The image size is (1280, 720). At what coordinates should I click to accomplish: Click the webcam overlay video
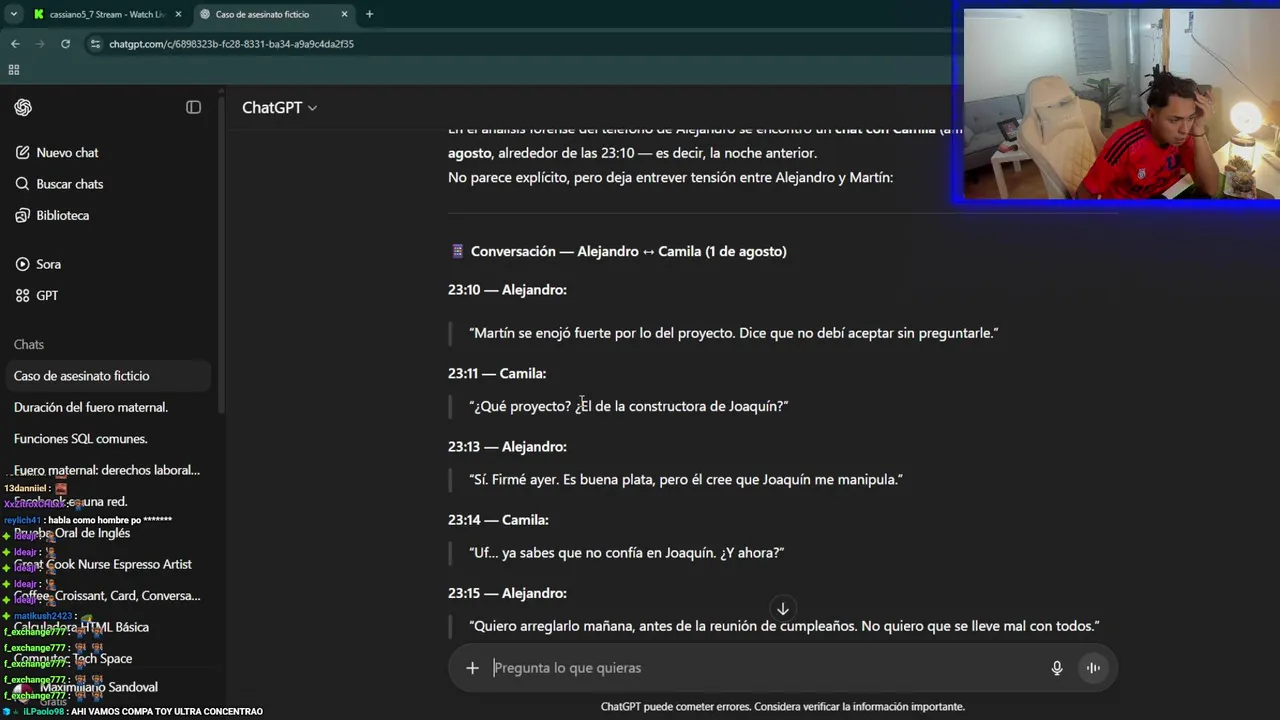pyautogui.click(x=1120, y=103)
